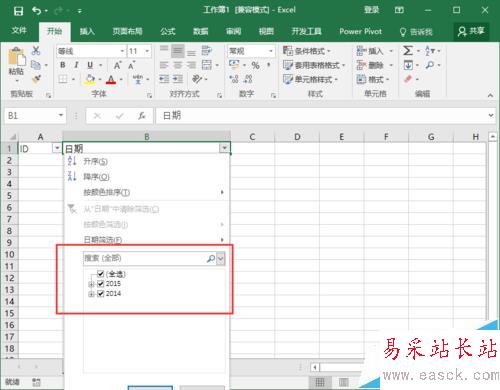This screenshot has height=390, width=500.
Task: Click merge and center icon
Action: click(207, 65)
